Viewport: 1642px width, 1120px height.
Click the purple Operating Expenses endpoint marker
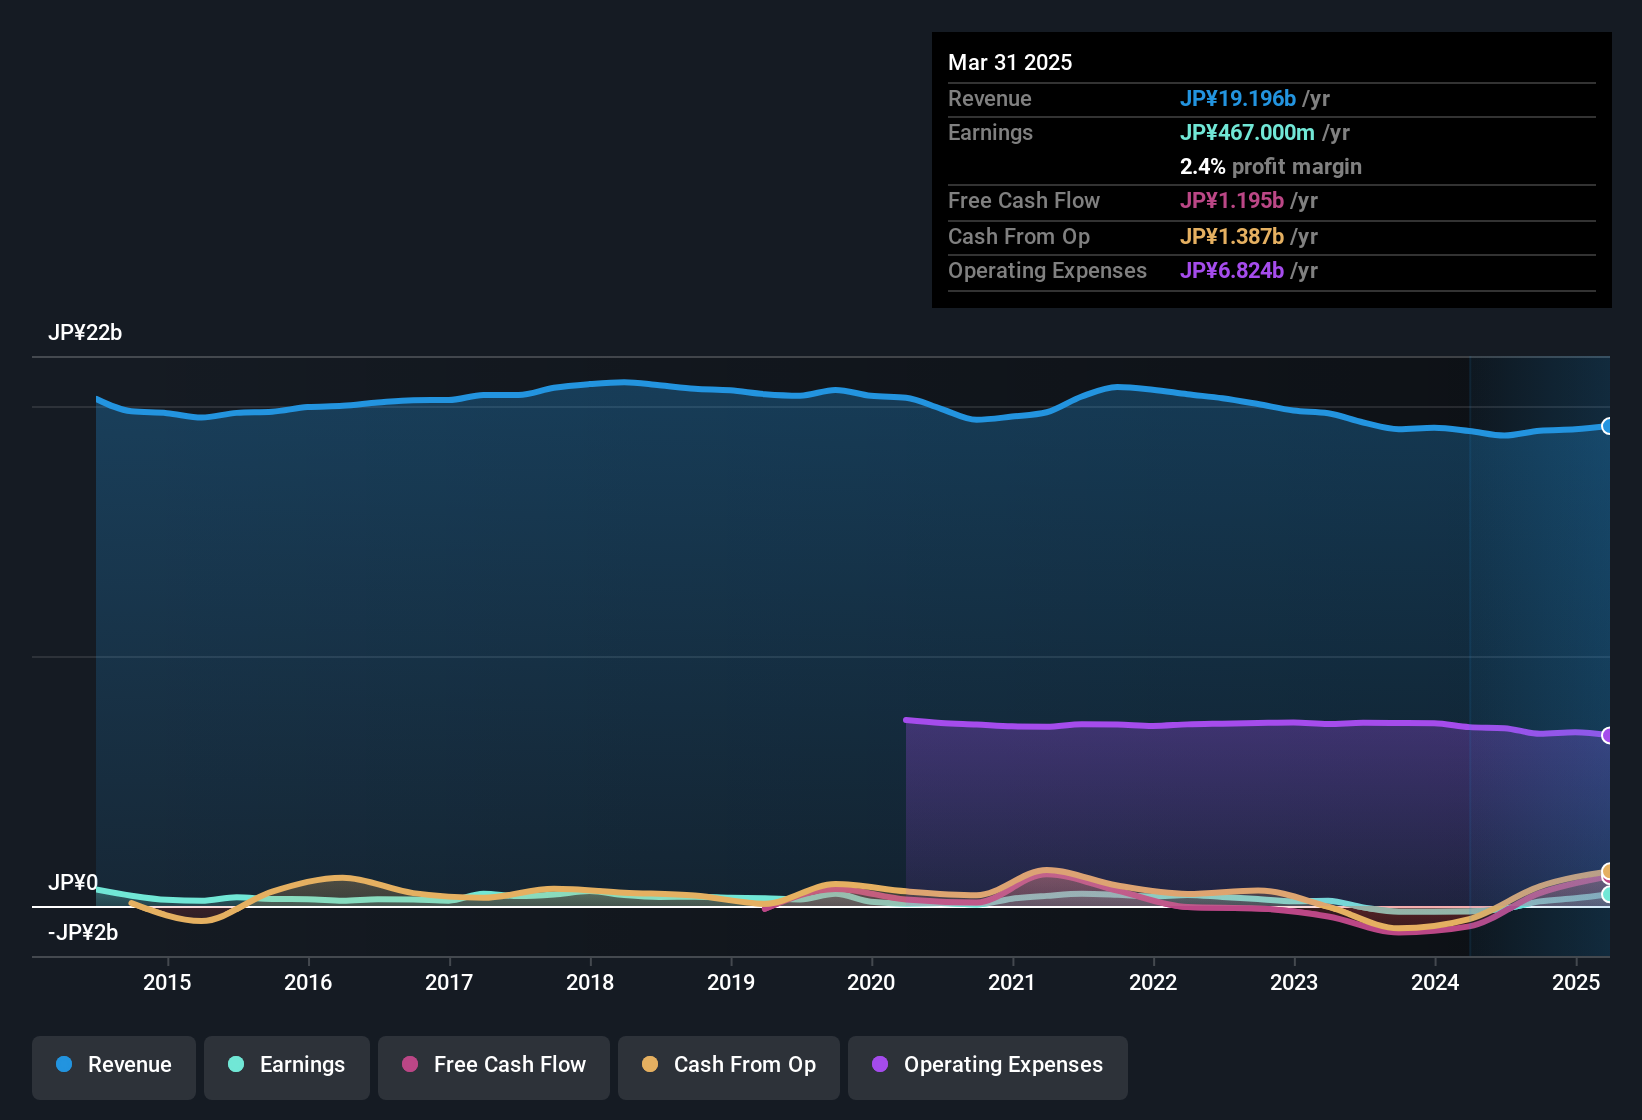[1608, 735]
